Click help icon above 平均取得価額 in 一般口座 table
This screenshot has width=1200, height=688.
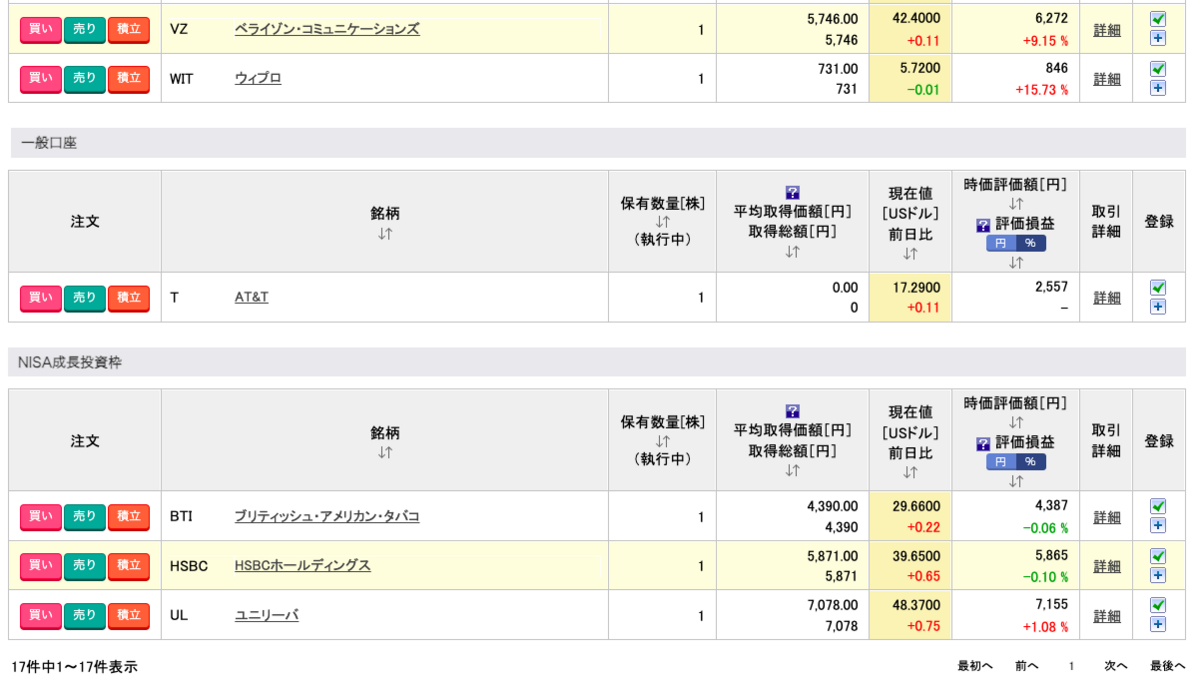pyautogui.click(x=793, y=192)
